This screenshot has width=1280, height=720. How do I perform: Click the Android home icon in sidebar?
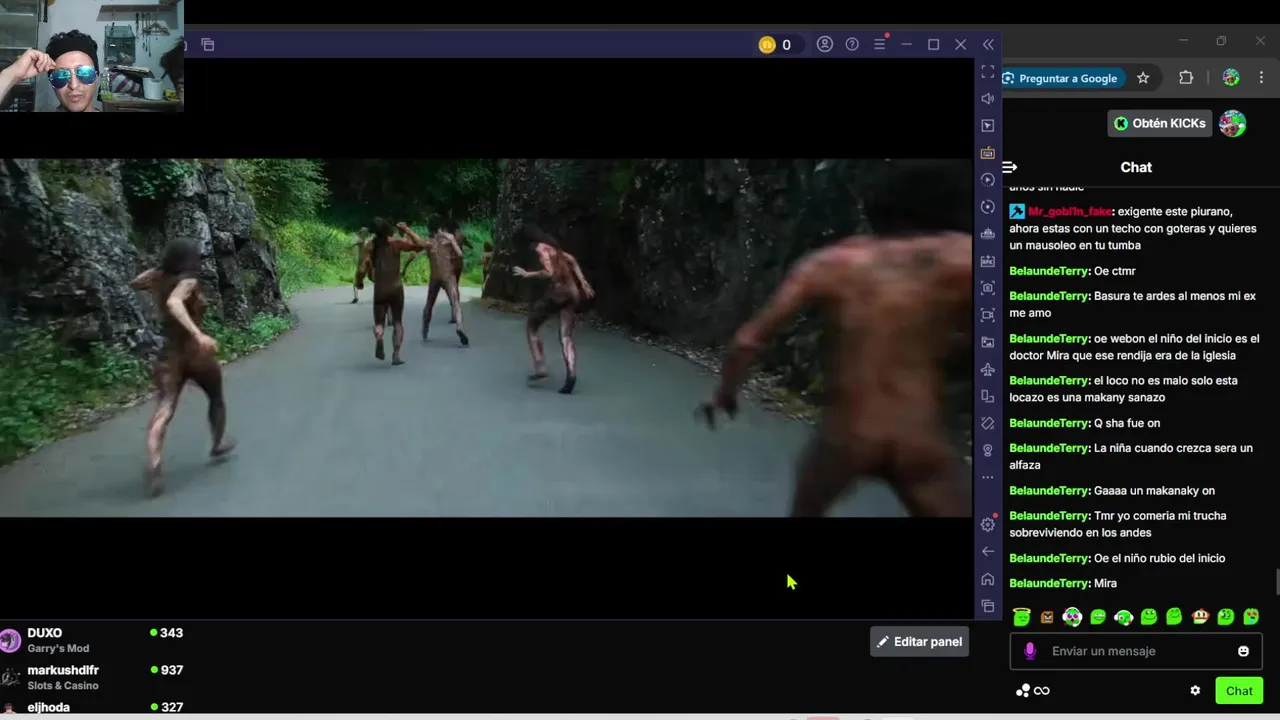(x=988, y=578)
